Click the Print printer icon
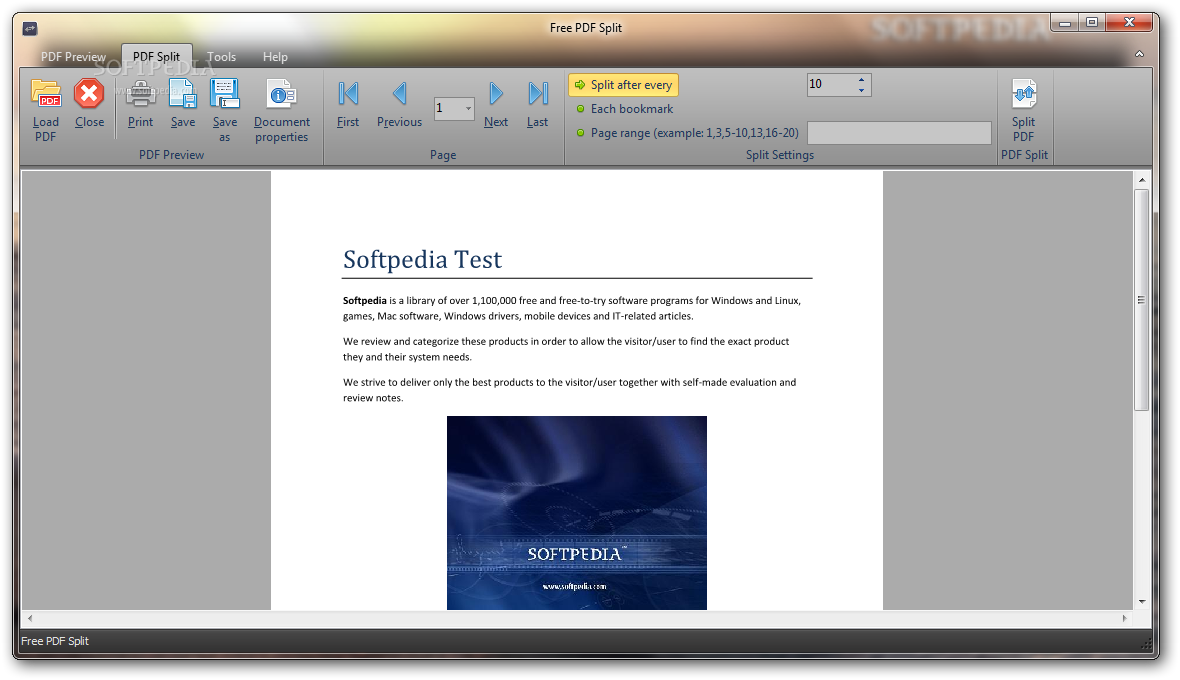The height and width of the screenshot is (680, 1180). point(140,94)
